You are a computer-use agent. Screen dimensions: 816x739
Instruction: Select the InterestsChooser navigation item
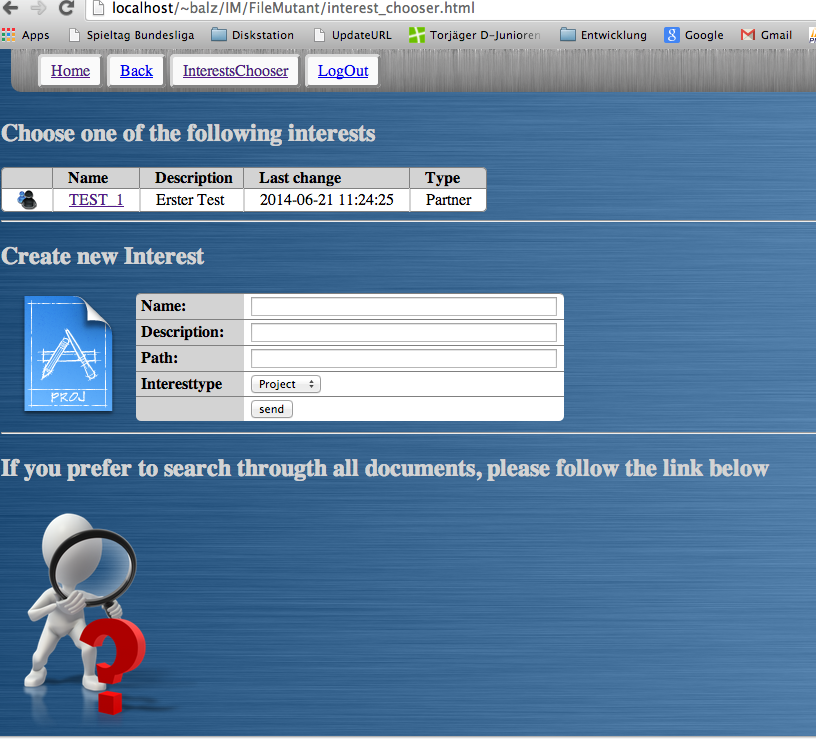coord(234,70)
